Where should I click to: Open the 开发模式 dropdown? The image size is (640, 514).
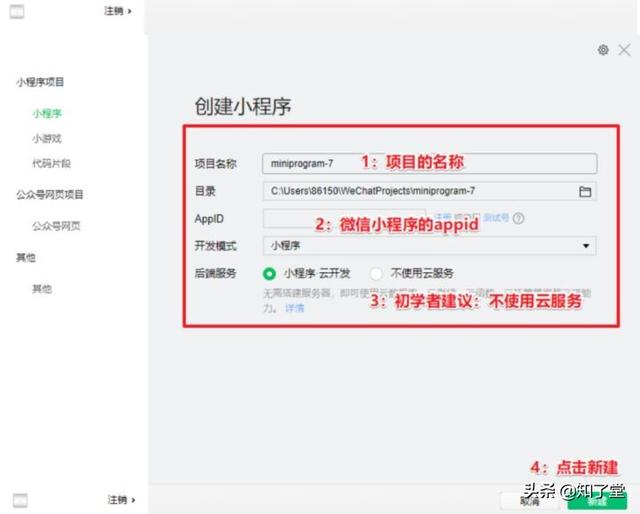tap(429, 246)
